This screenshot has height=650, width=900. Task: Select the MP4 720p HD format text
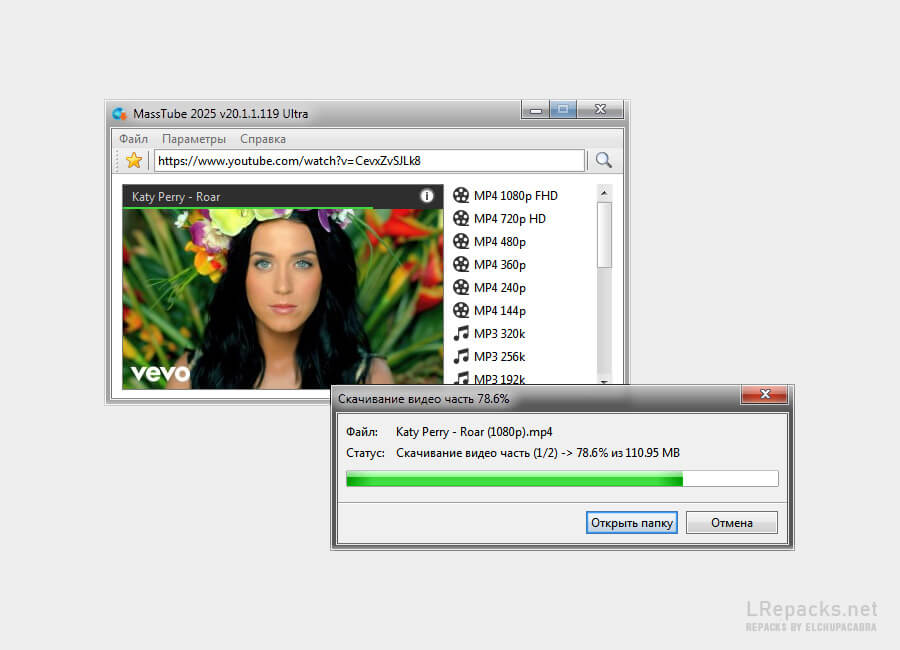[x=510, y=219]
